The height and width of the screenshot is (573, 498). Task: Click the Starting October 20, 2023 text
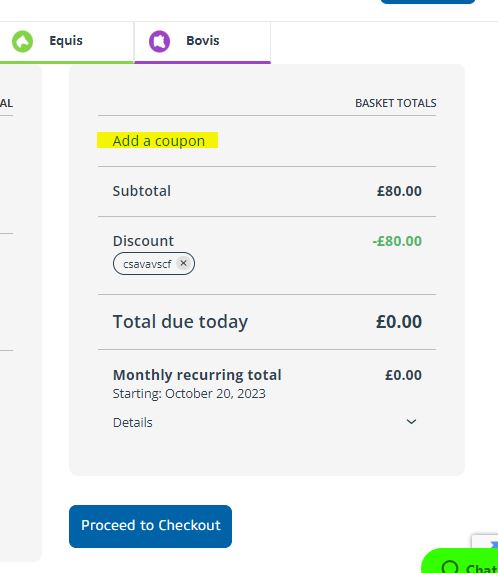click(189, 394)
